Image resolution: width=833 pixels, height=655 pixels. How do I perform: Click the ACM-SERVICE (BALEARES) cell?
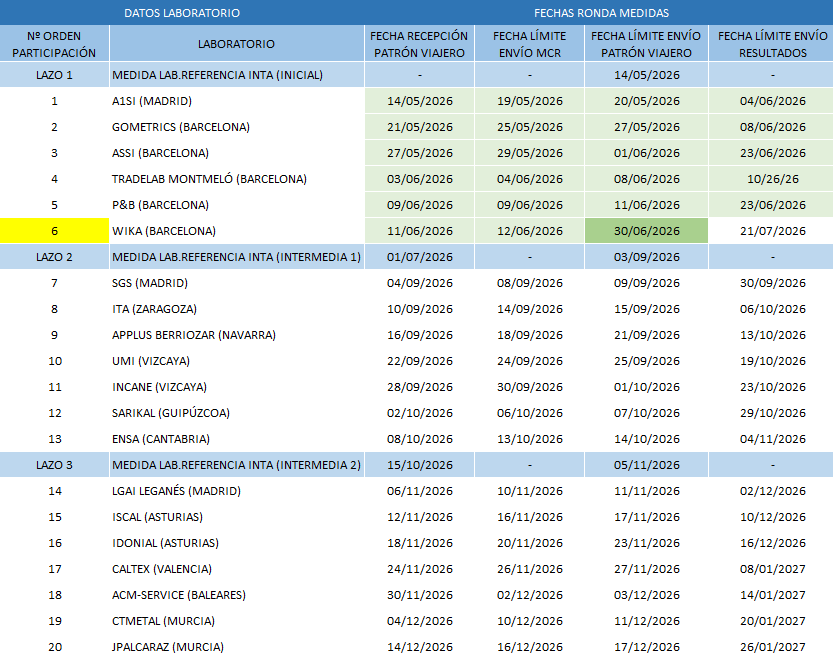[x=236, y=595]
